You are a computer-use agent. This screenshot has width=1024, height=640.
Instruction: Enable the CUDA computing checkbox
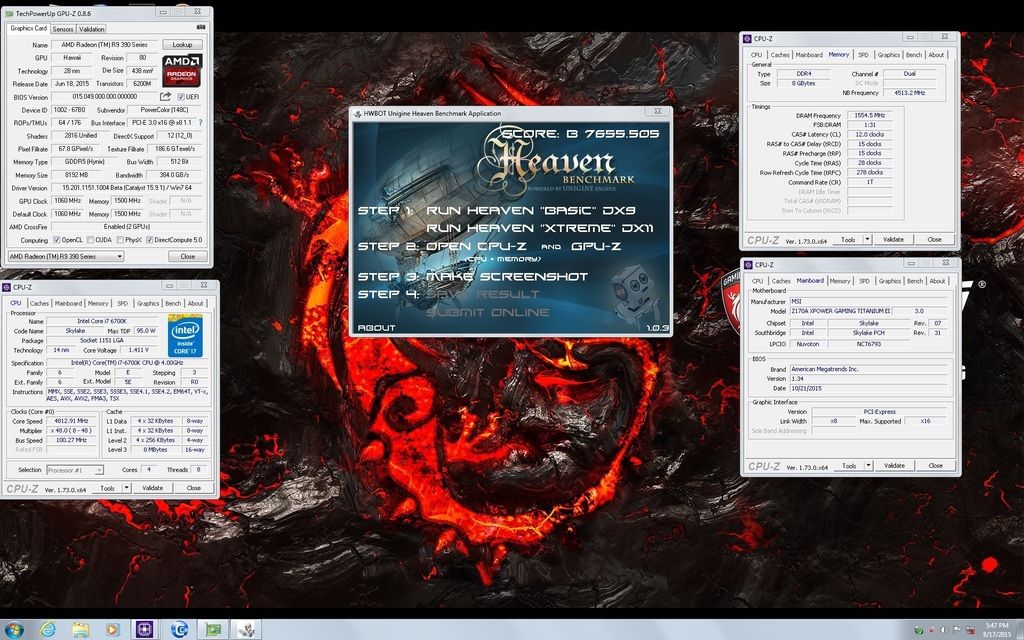pyautogui.click(x=92, y=240)
